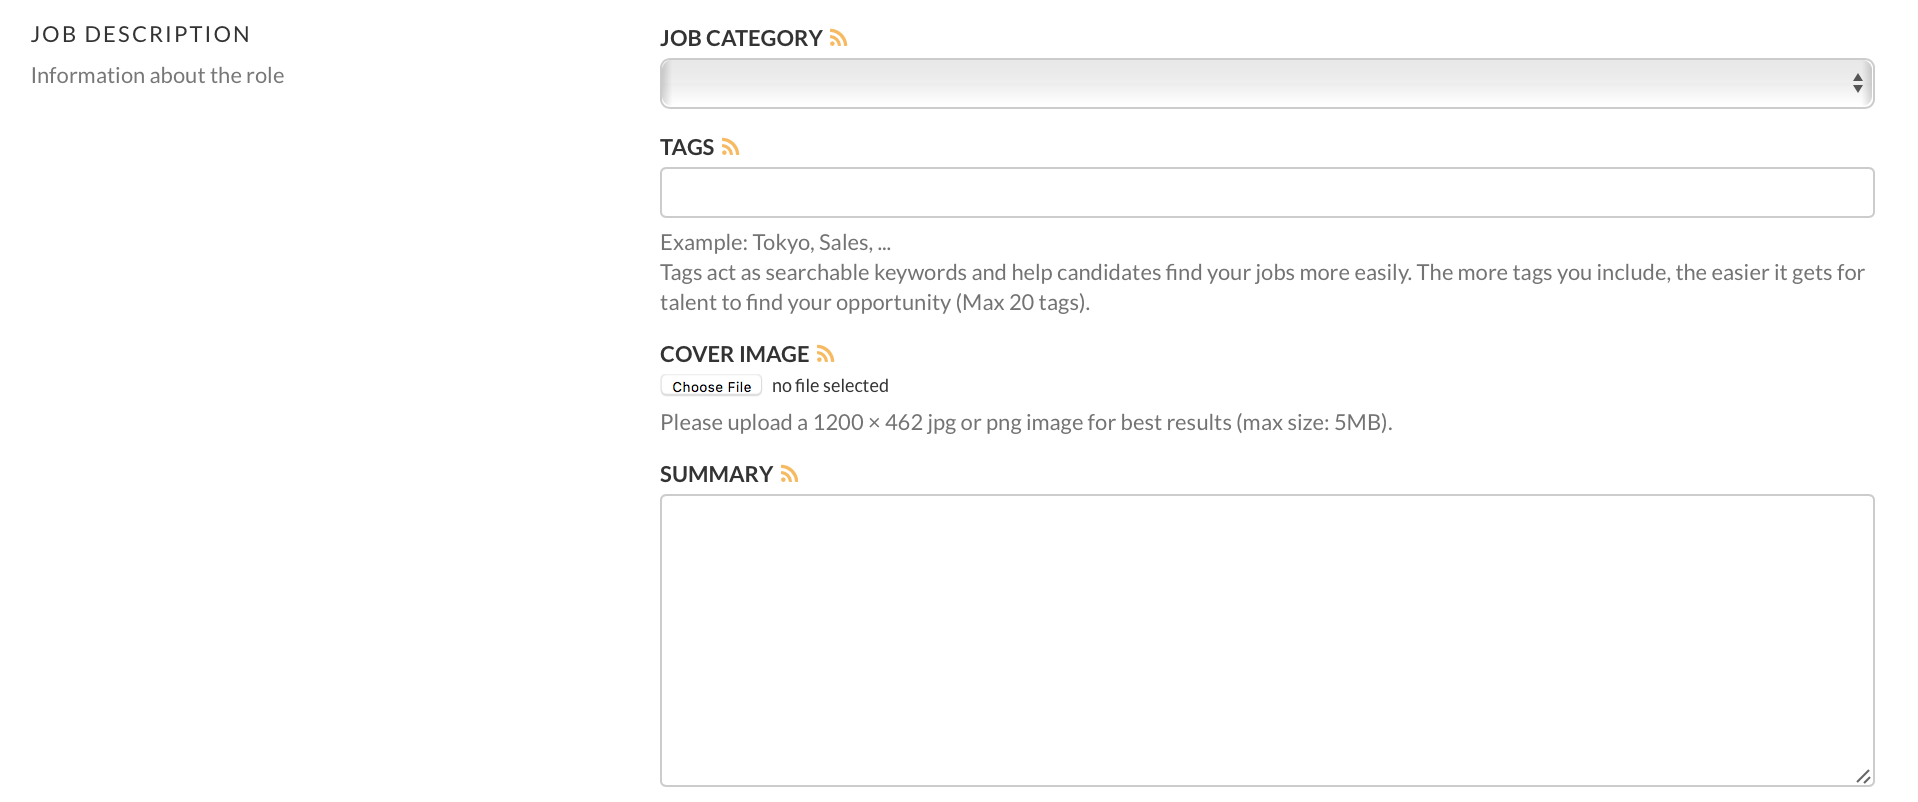Grab the Summary textarea resize handle
1918x802 pixels.
tap(1863, 776)
